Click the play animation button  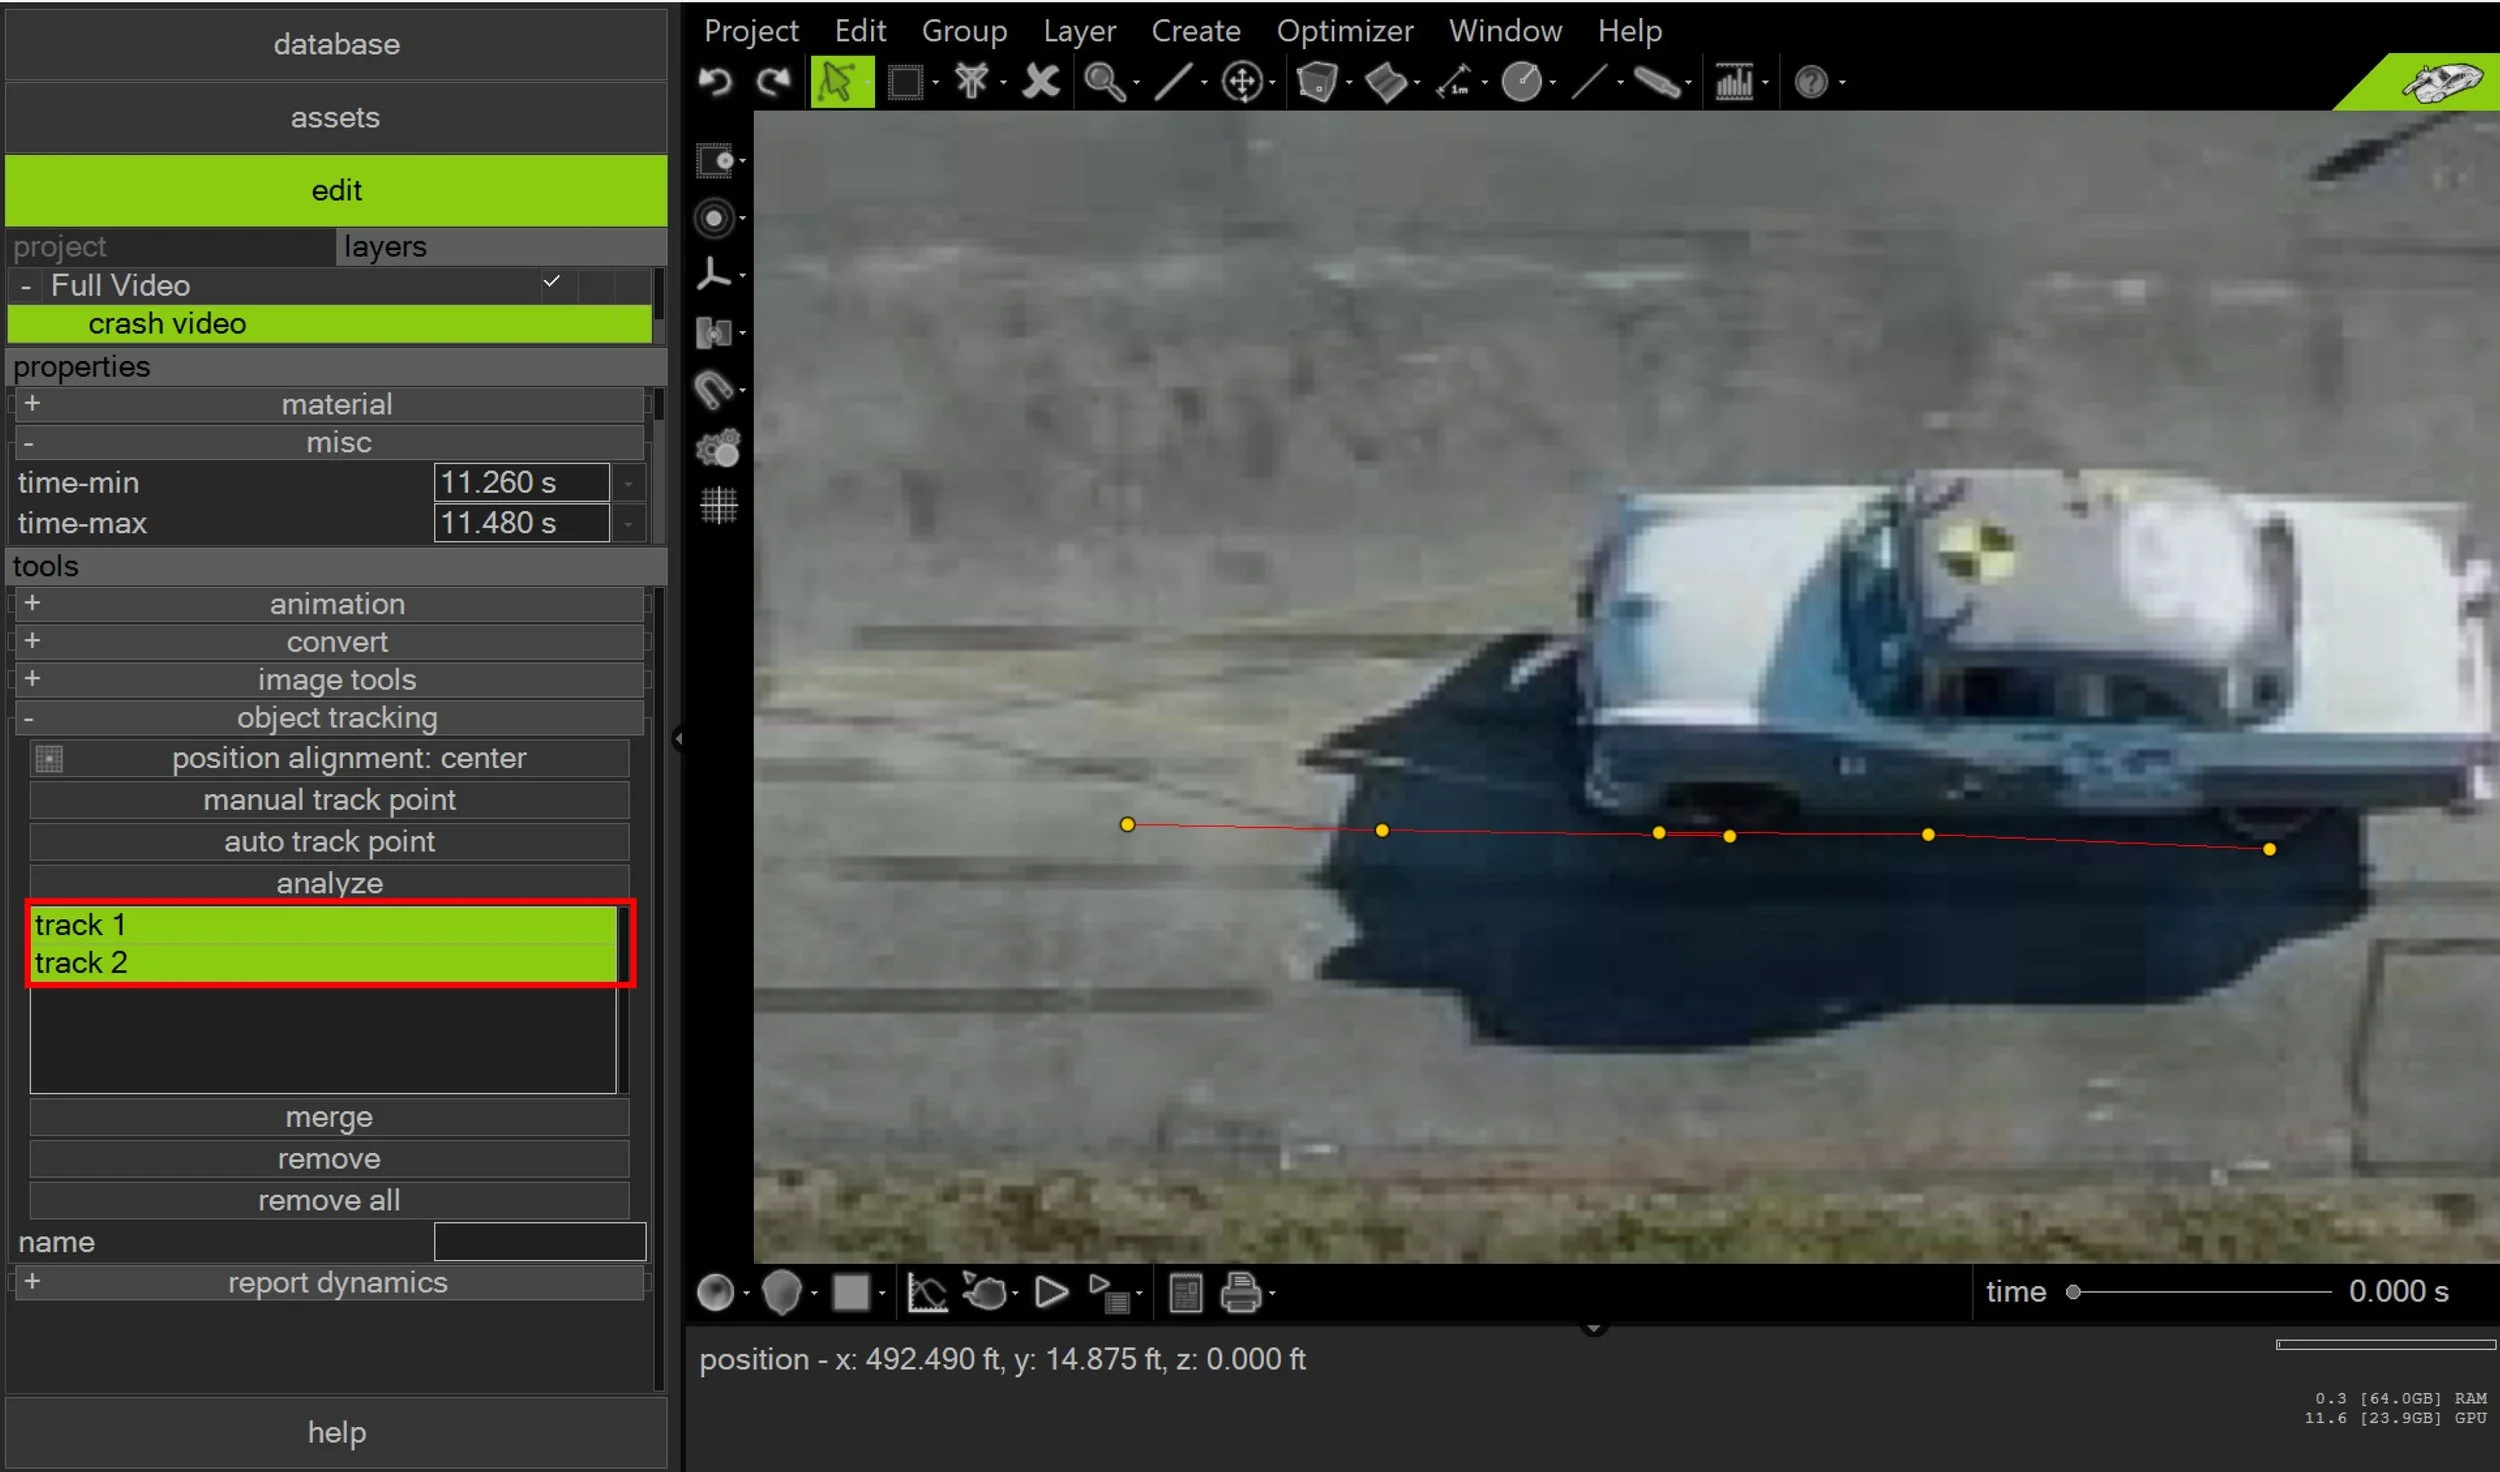point(1050,1293)
